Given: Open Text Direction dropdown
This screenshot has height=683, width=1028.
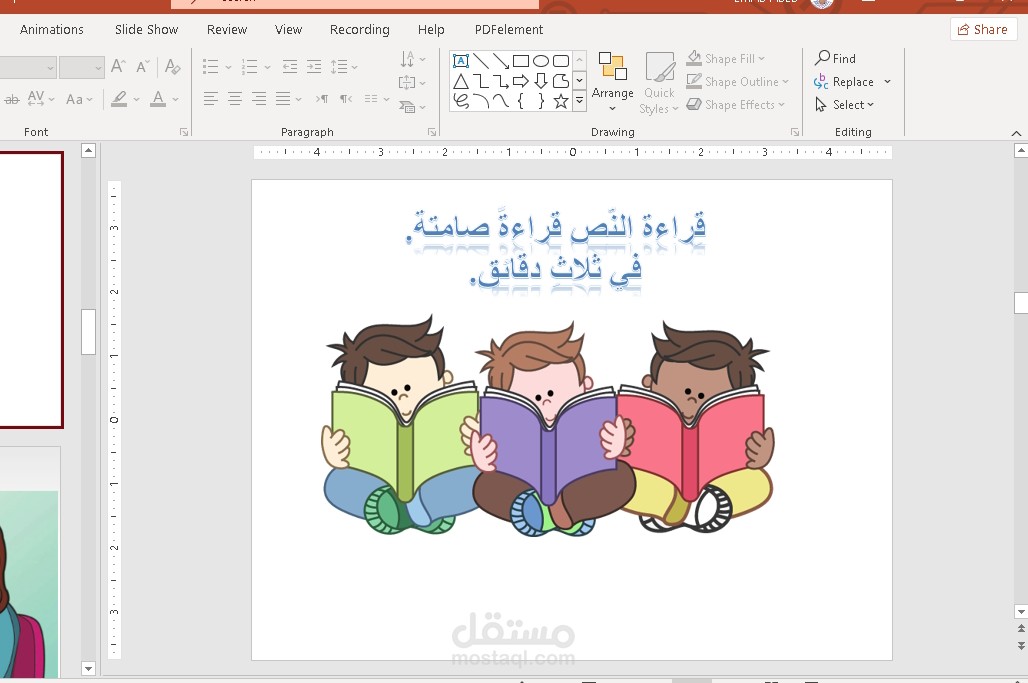Looking at the screenshot, I should [413, 60].
